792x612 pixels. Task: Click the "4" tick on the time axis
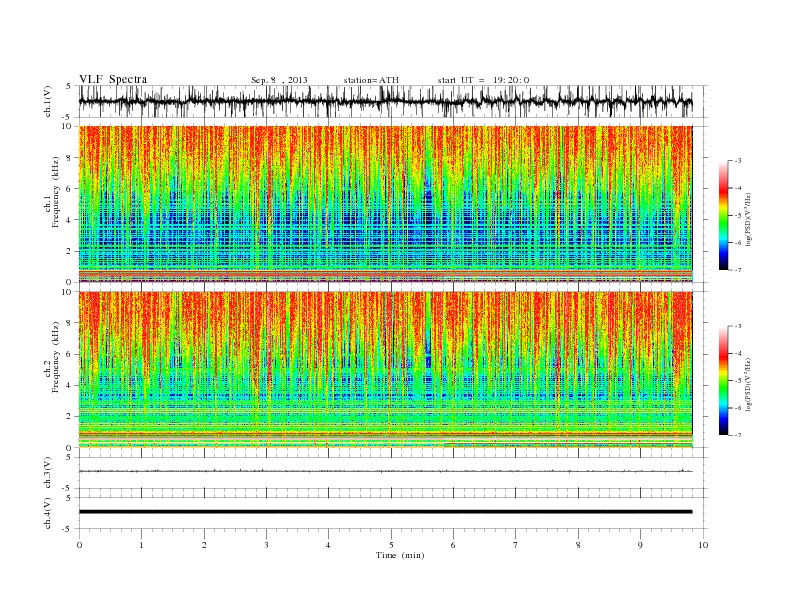point(328,545)
